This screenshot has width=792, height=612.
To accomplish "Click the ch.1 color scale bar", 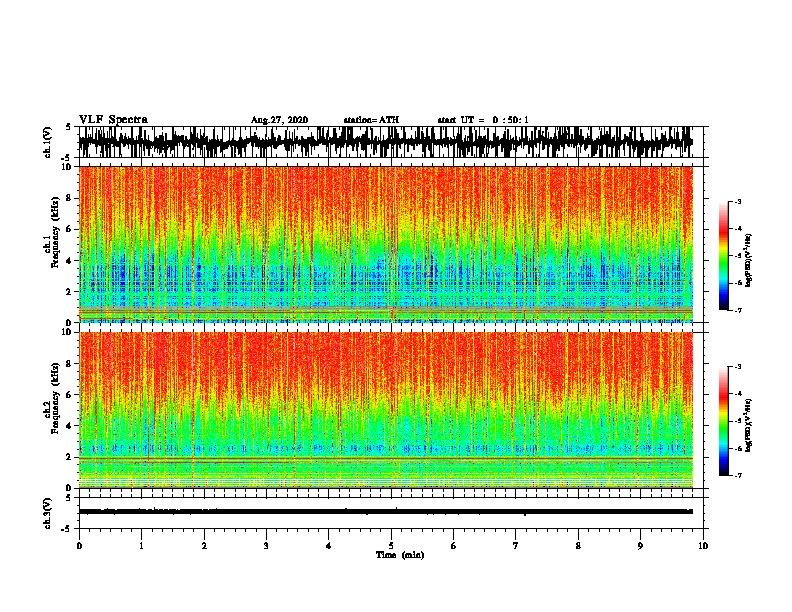I will [724, 256].
